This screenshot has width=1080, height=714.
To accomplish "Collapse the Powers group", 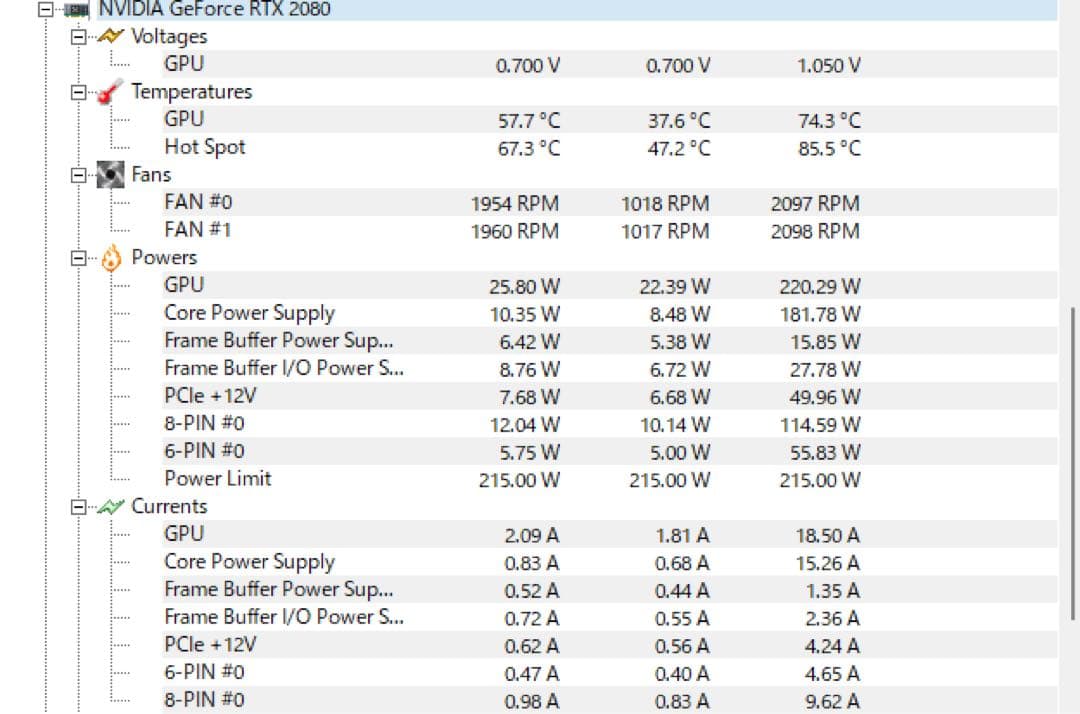I will click(x=79, y=258).
